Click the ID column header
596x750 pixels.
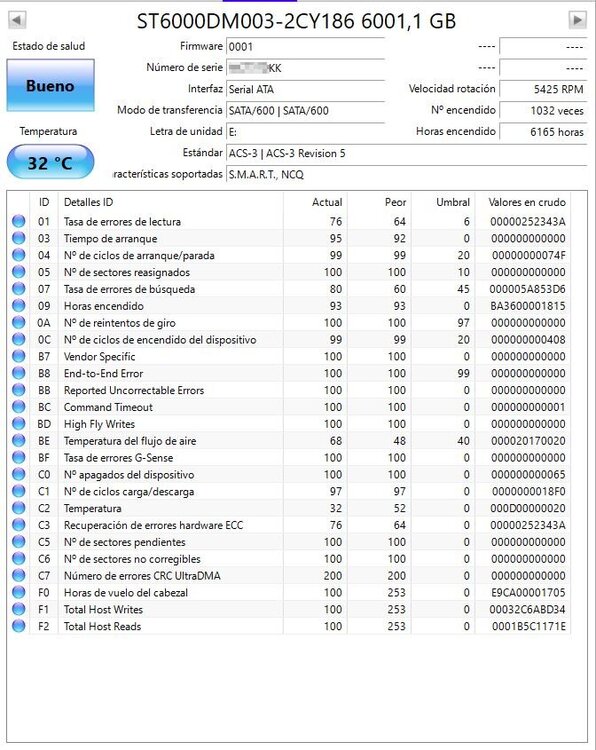click(x=44, y=202)
